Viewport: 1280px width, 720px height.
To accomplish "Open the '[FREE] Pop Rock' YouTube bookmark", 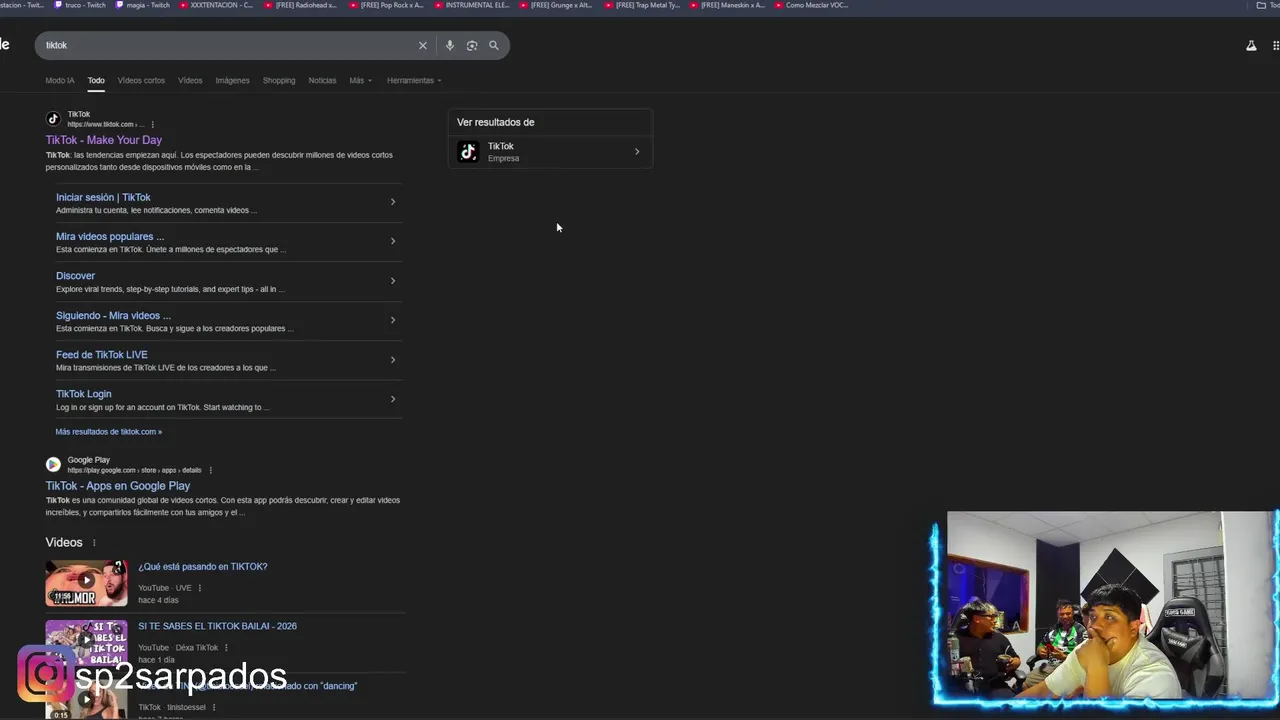I will pos(386,5).
